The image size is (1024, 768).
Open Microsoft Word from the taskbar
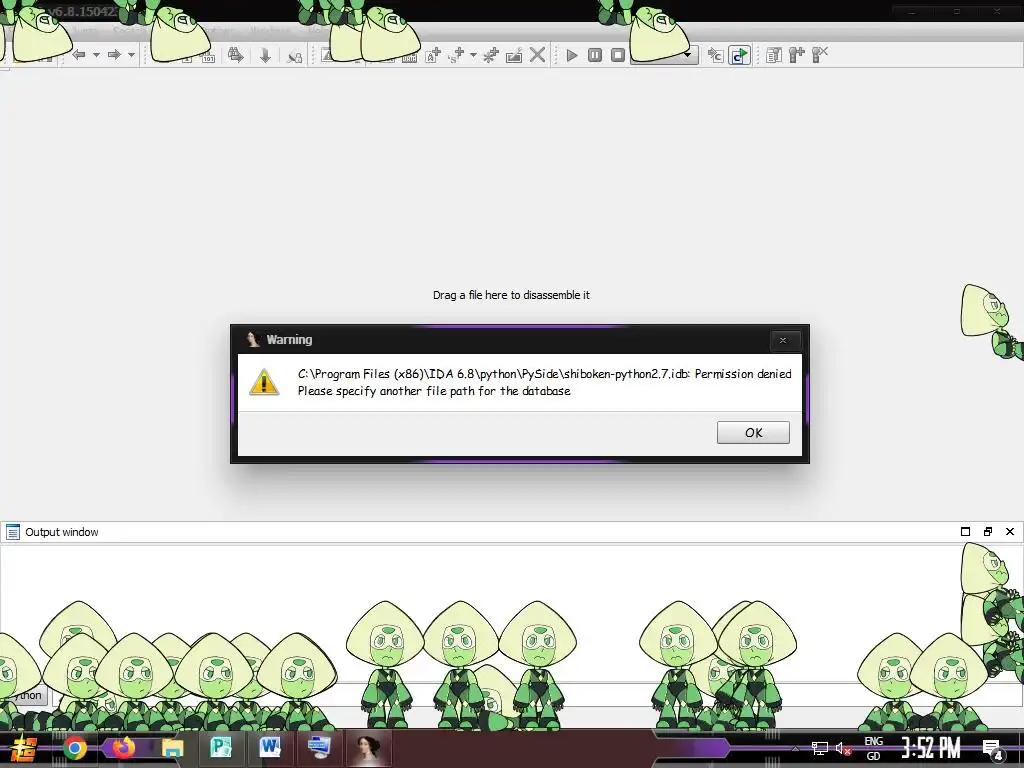coord(270,747)
